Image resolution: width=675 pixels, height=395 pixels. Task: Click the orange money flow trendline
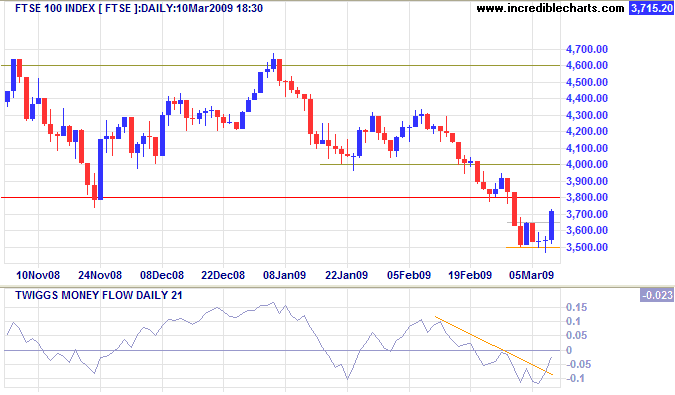(x=494, y=346)
